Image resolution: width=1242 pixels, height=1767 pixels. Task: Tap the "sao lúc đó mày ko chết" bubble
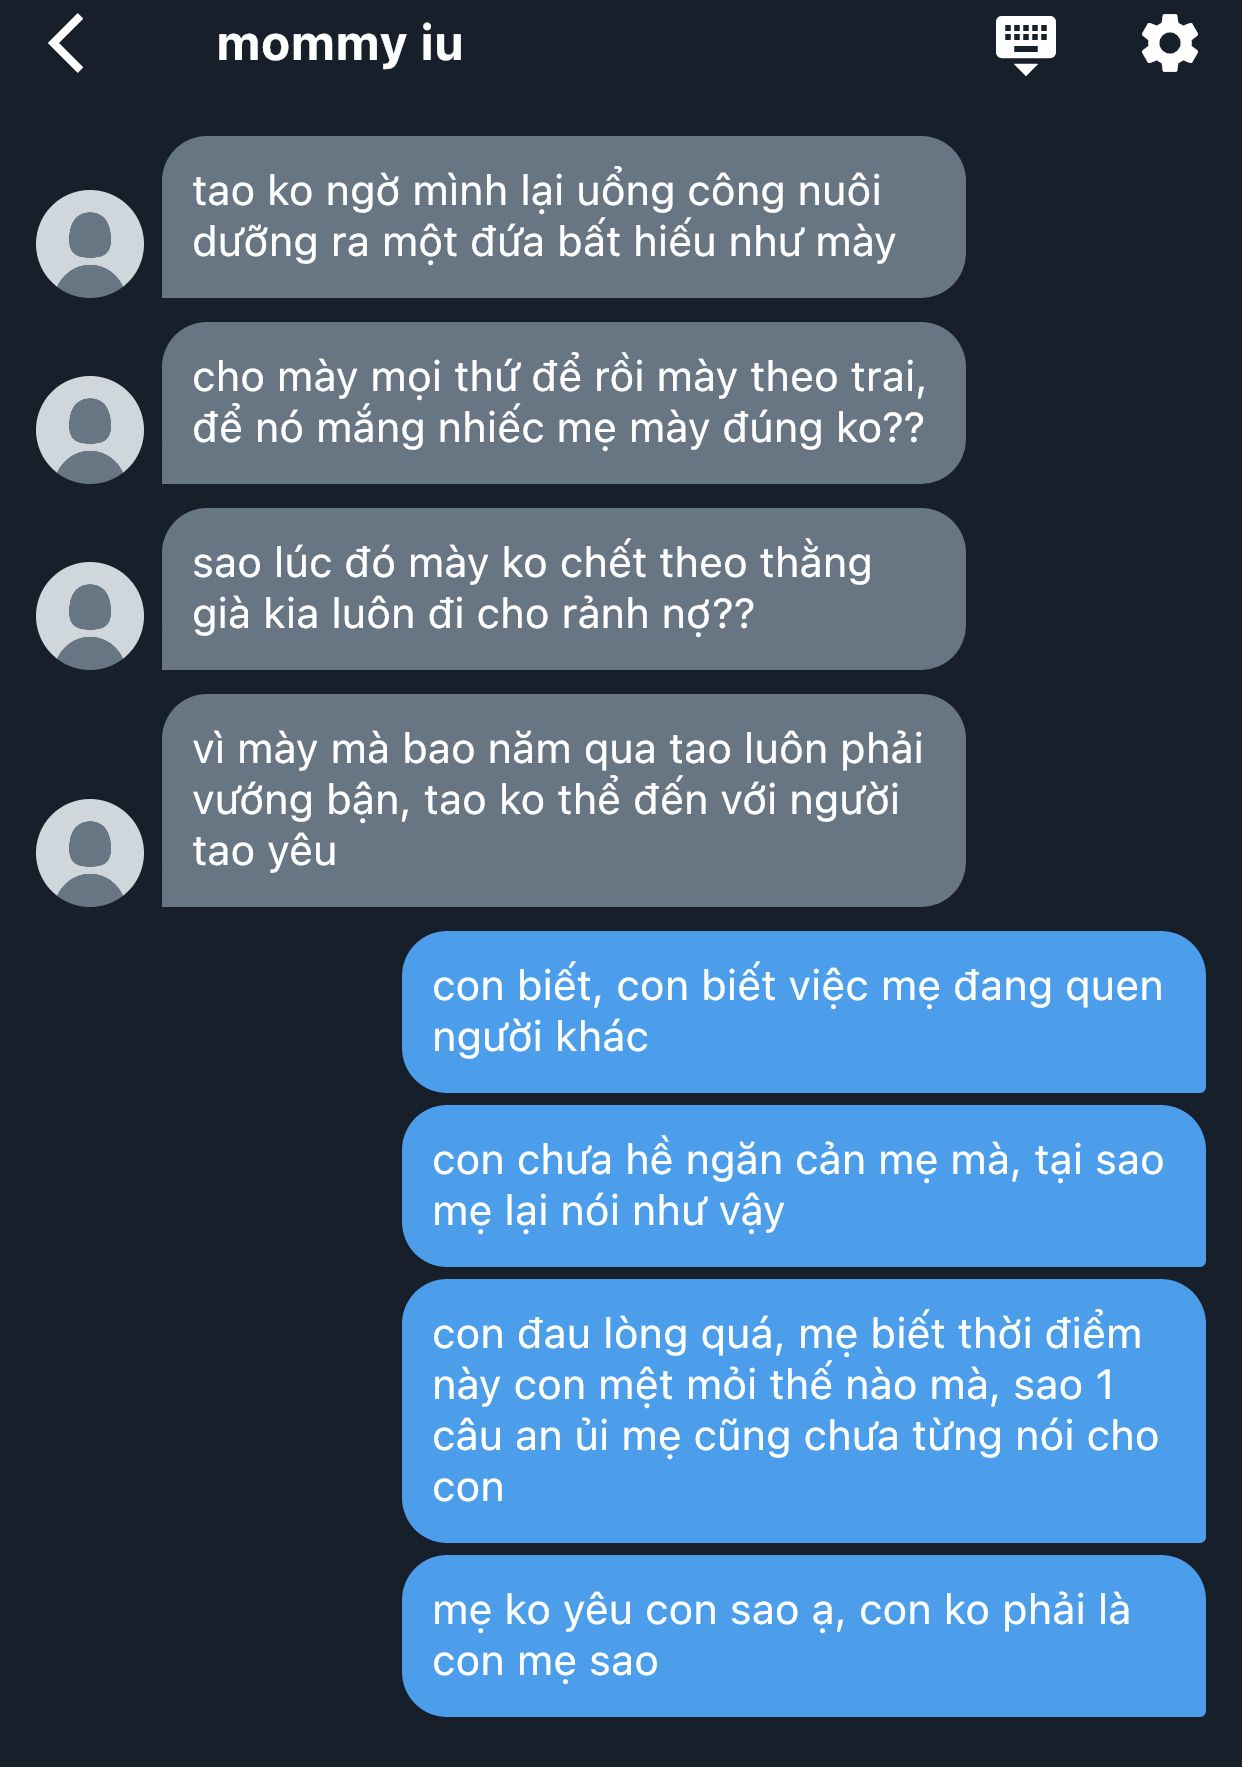[563, 589]
